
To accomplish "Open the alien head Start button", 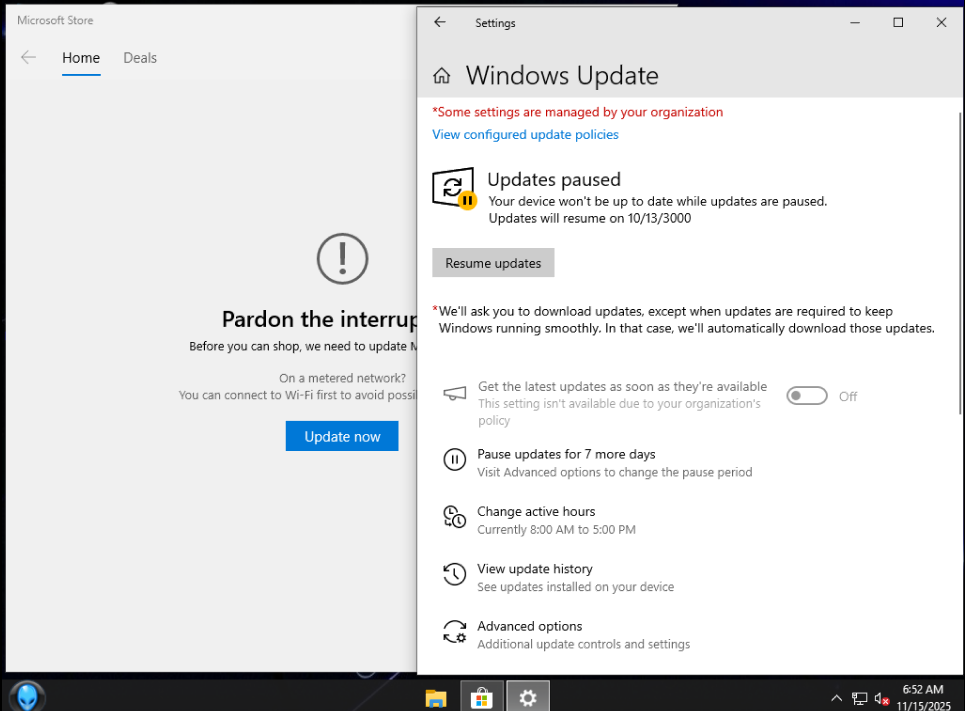I will click(27, 697).
